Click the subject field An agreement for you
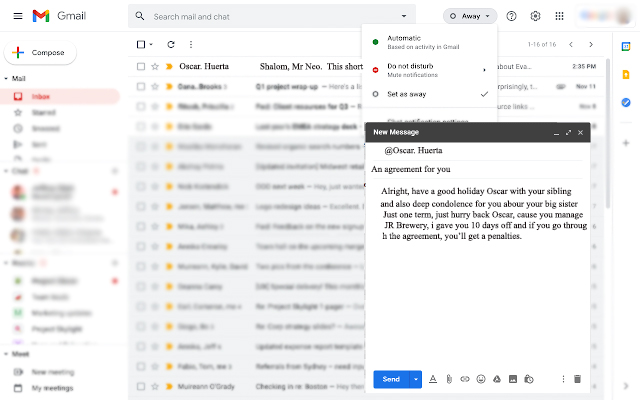 [478, 169]
